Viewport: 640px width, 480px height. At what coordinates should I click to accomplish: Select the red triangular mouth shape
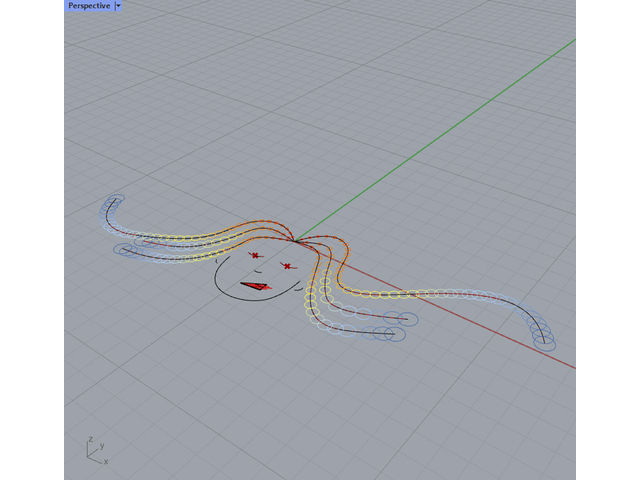[x=257, y=287]
